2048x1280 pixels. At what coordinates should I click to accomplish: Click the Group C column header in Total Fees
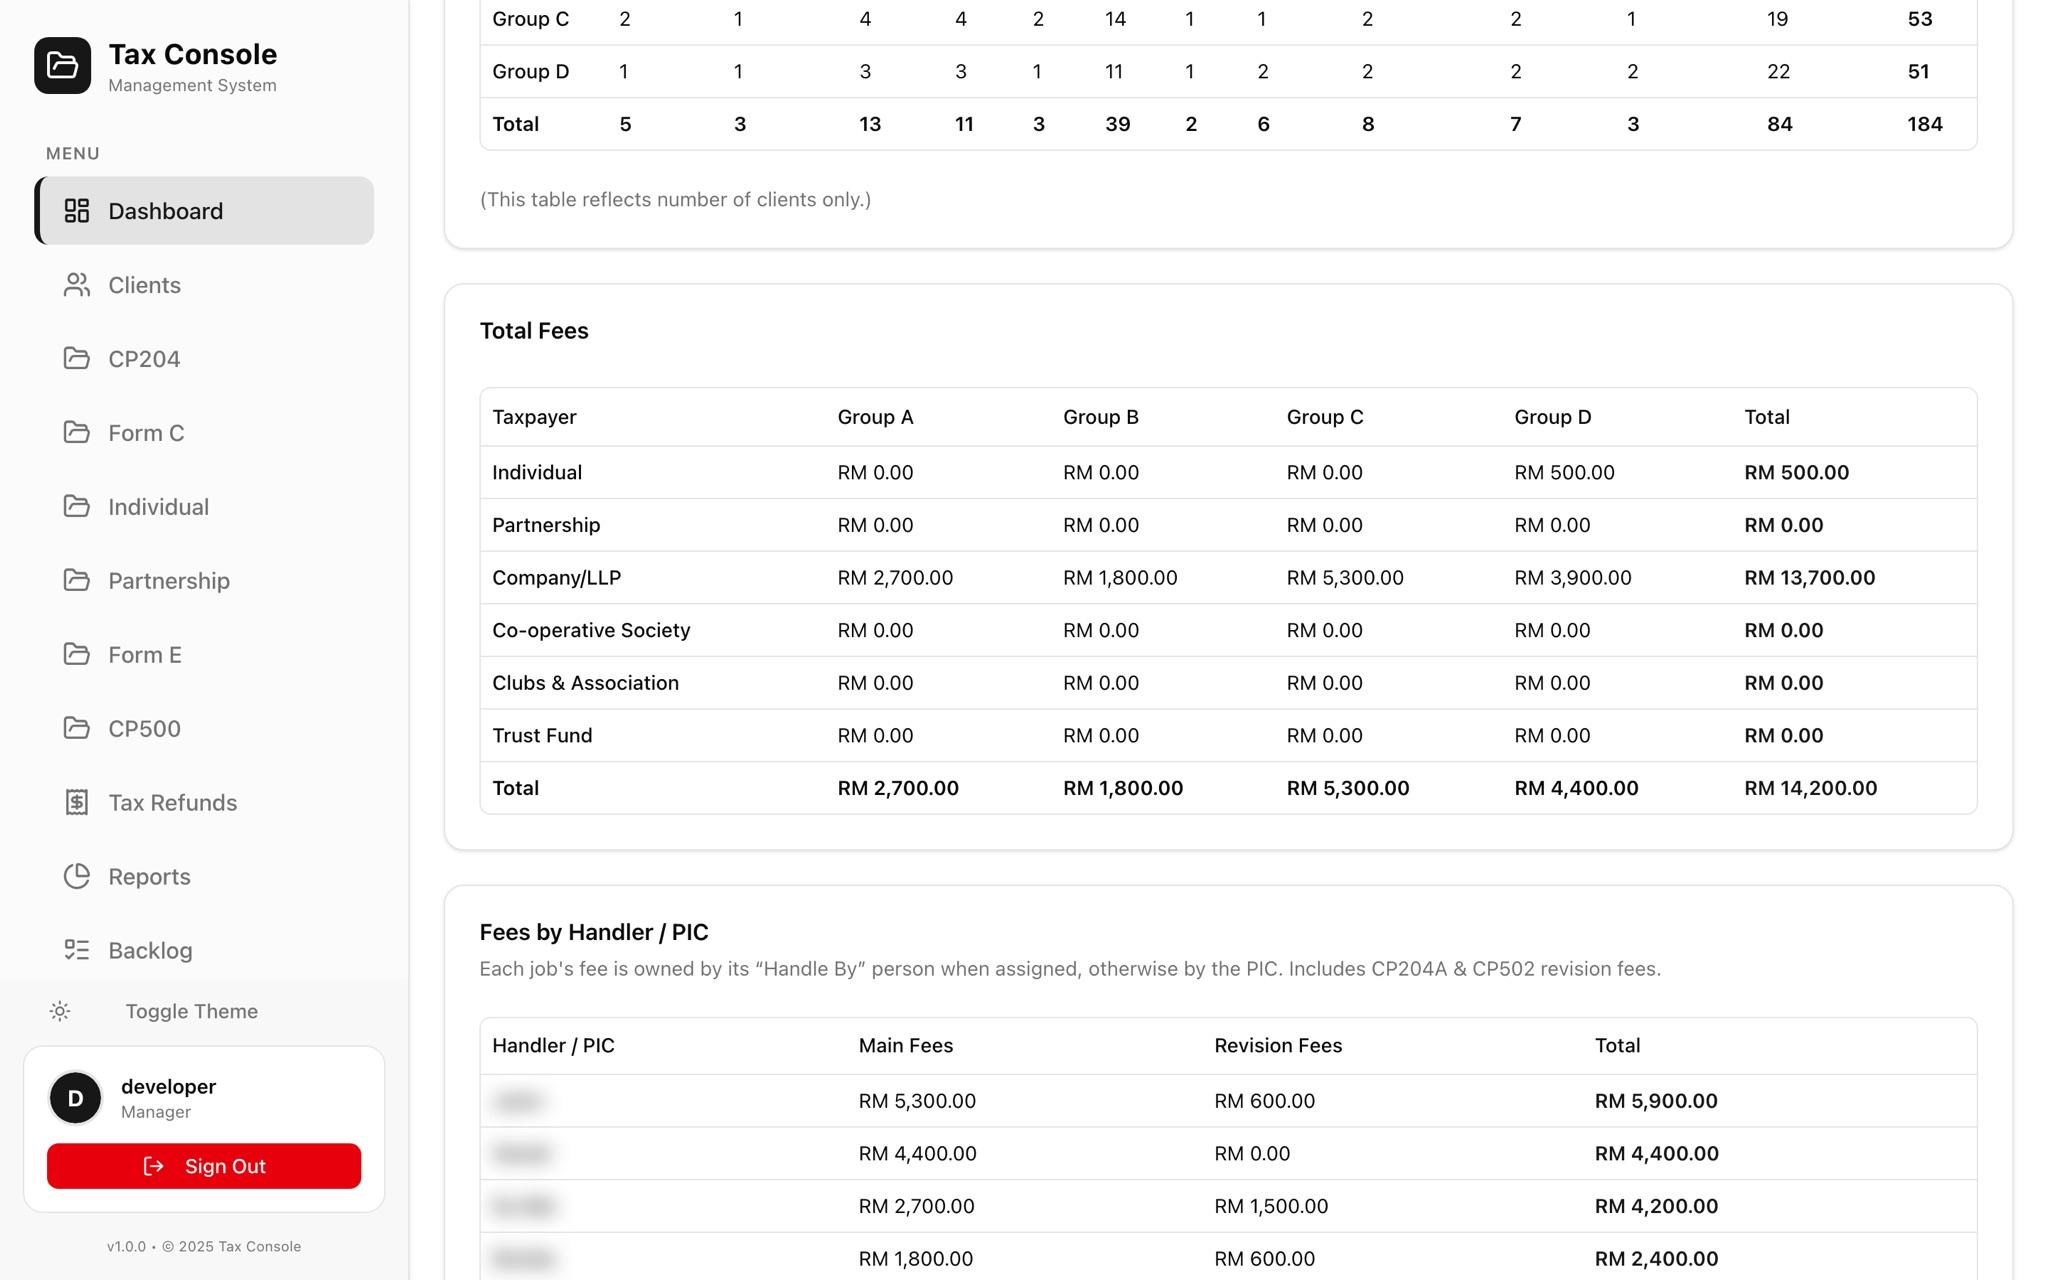[1325, 417]
